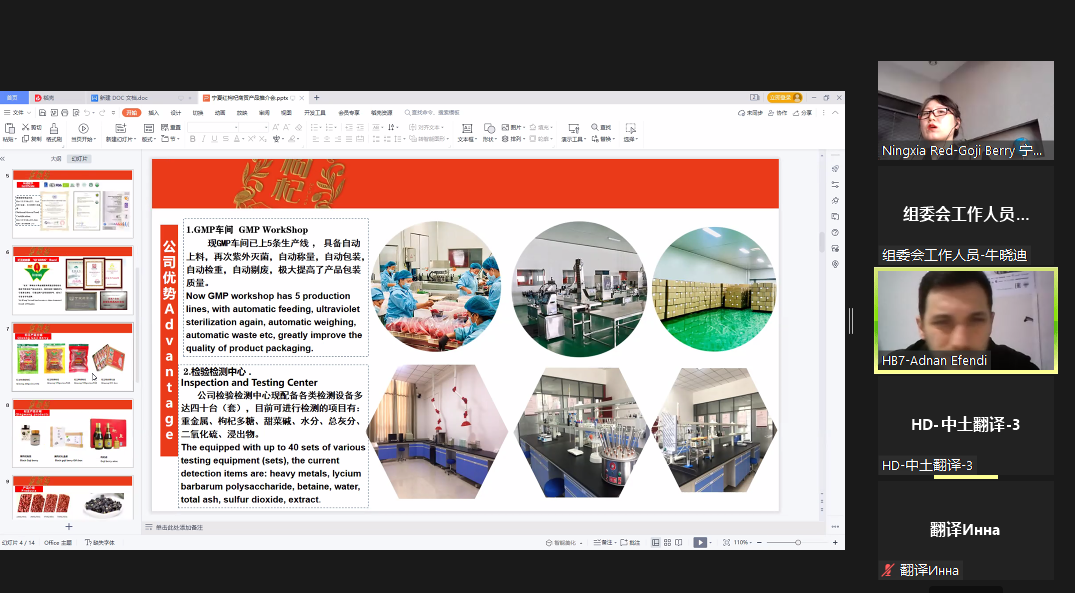Click the Picture insert icon
1076x593 pixels.
click(x=505, y=127)
